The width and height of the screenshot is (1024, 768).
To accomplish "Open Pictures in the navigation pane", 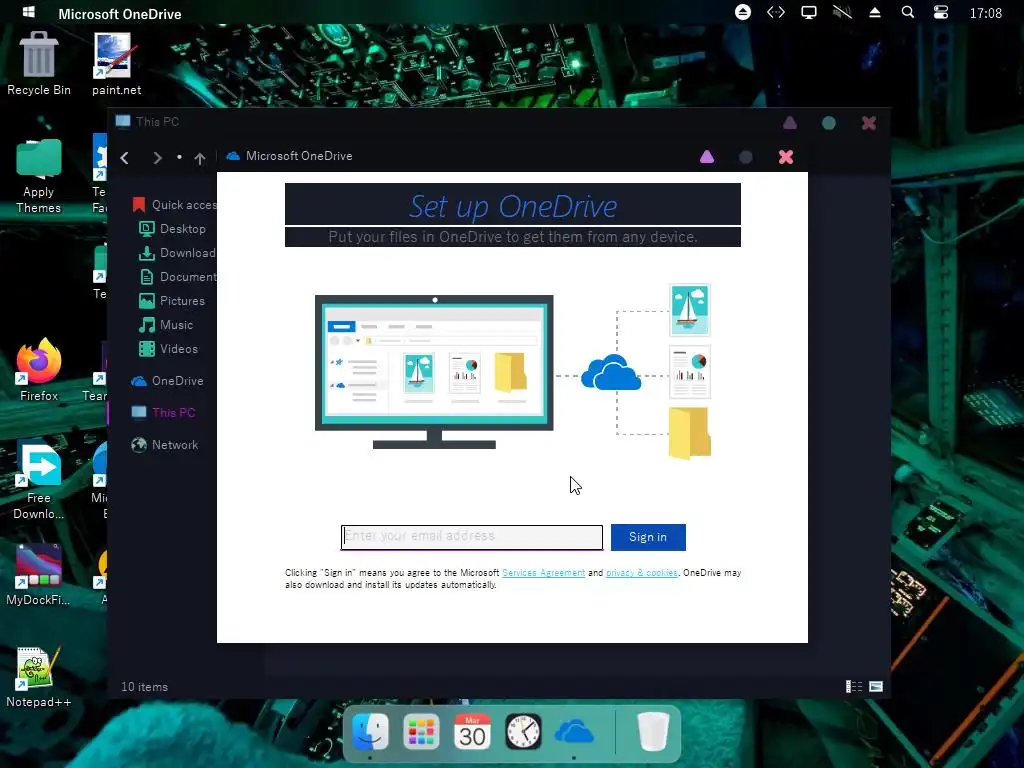I will 172,301.
